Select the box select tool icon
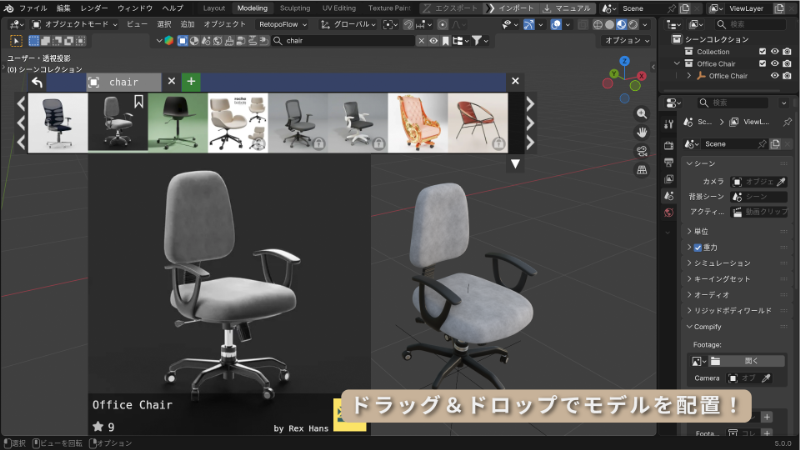The width and height of the screenshot is (800, 450). pos(34,40)
